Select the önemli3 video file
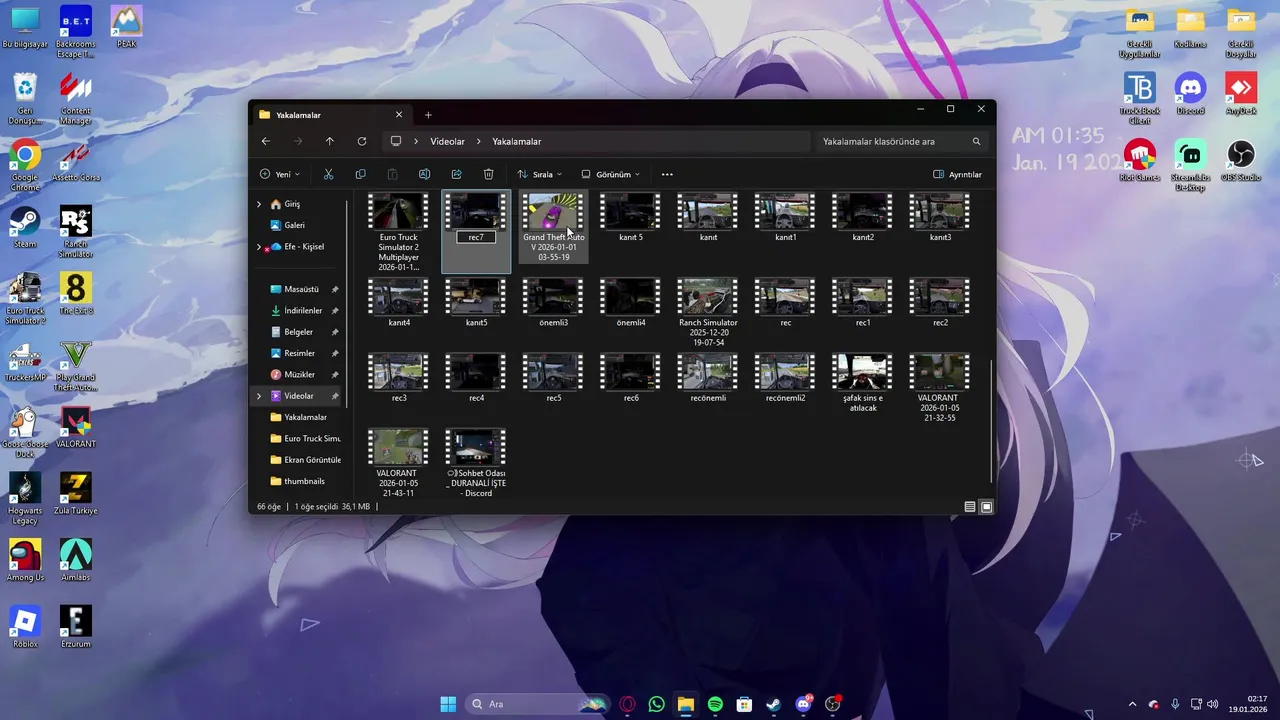The image size is (1280, 720). [x=553, y=303]
